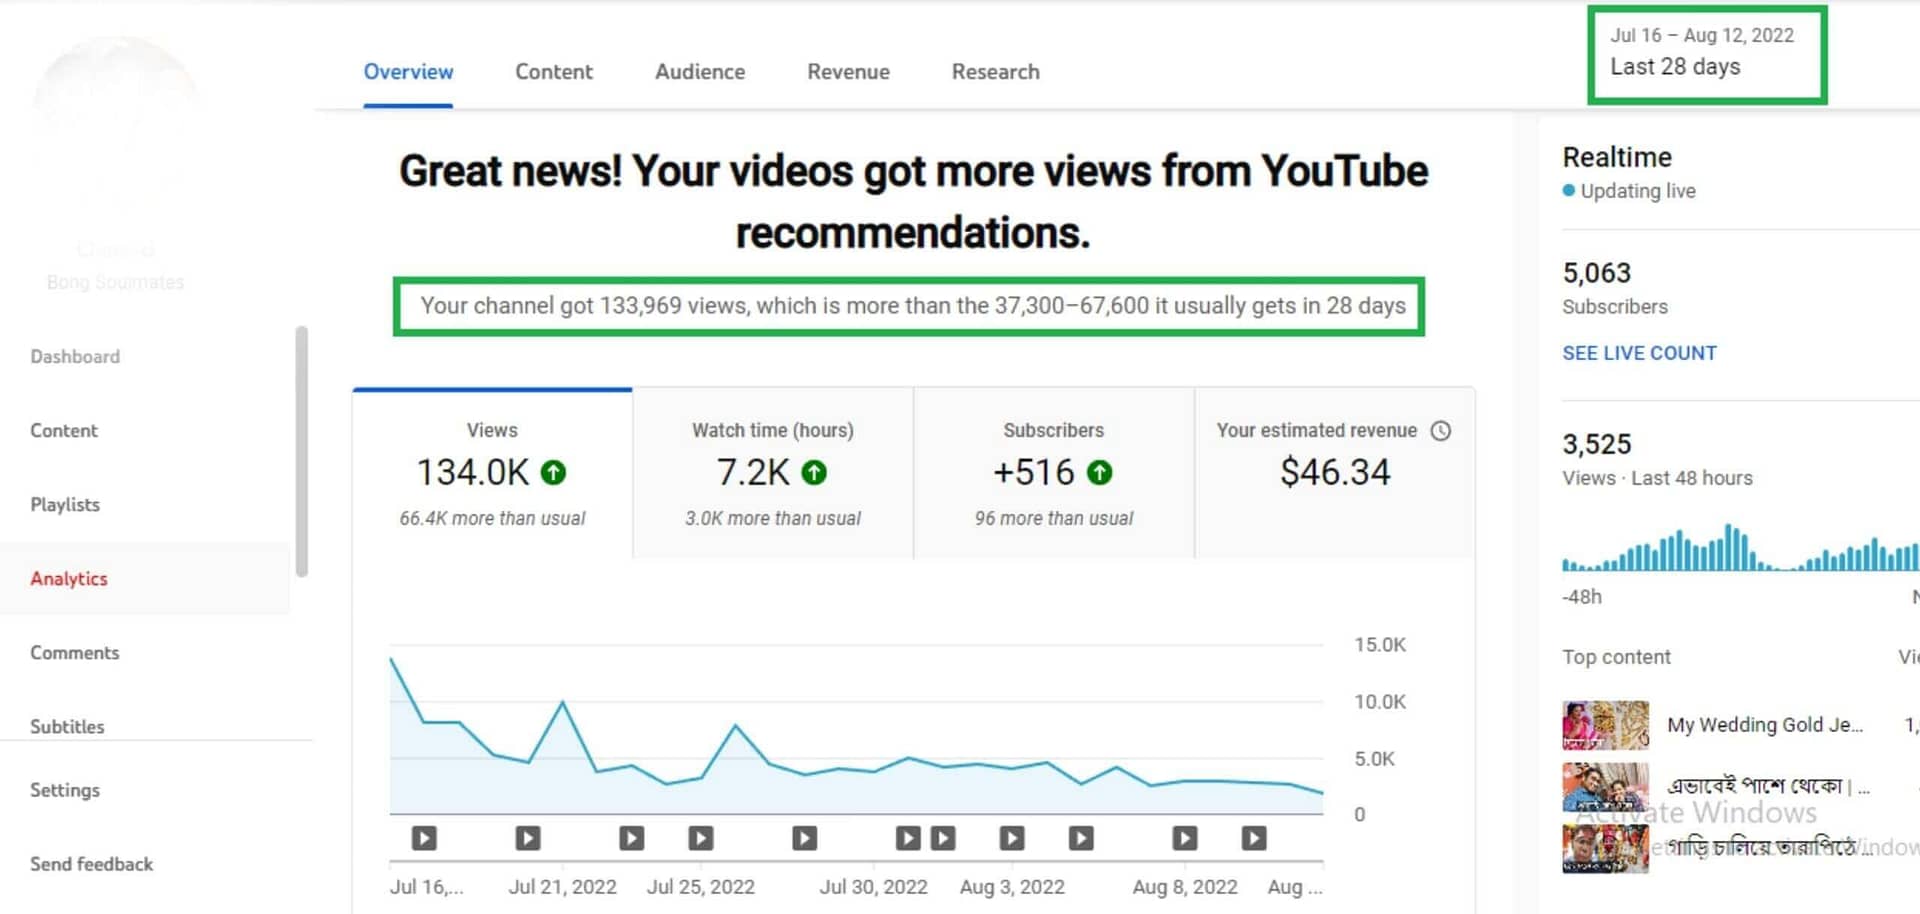Screen dimensions: 1920x914
Task: Go to the Research tab
Action: (x=995, y=72)
